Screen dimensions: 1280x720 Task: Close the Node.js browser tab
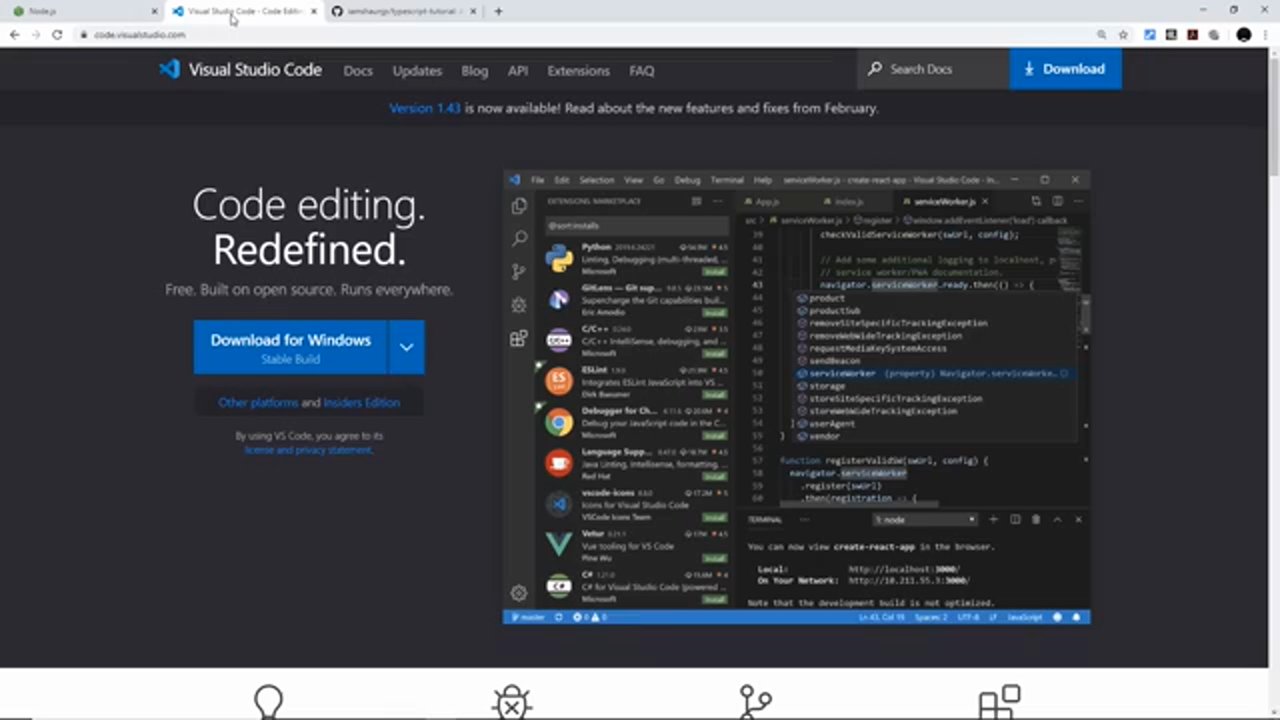154,11
